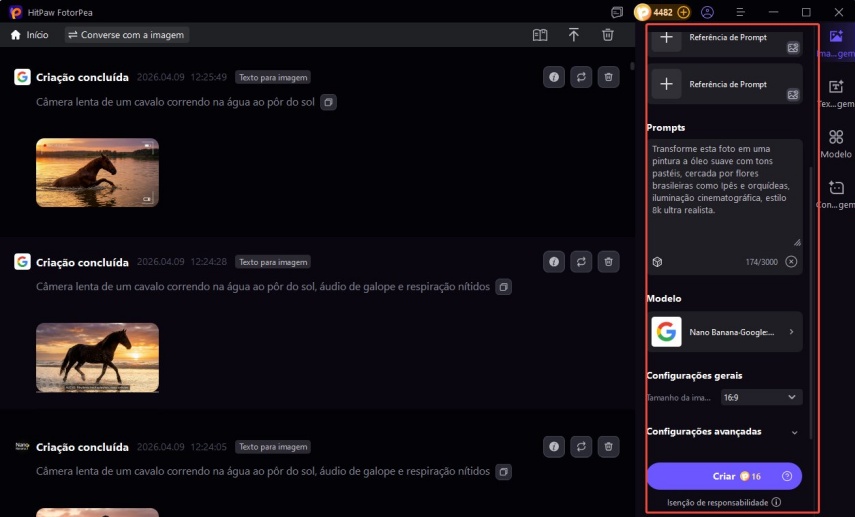Open the 16:9 image size dropdown
The width and height of the screenshot is (855, 517).
[761, 398]
